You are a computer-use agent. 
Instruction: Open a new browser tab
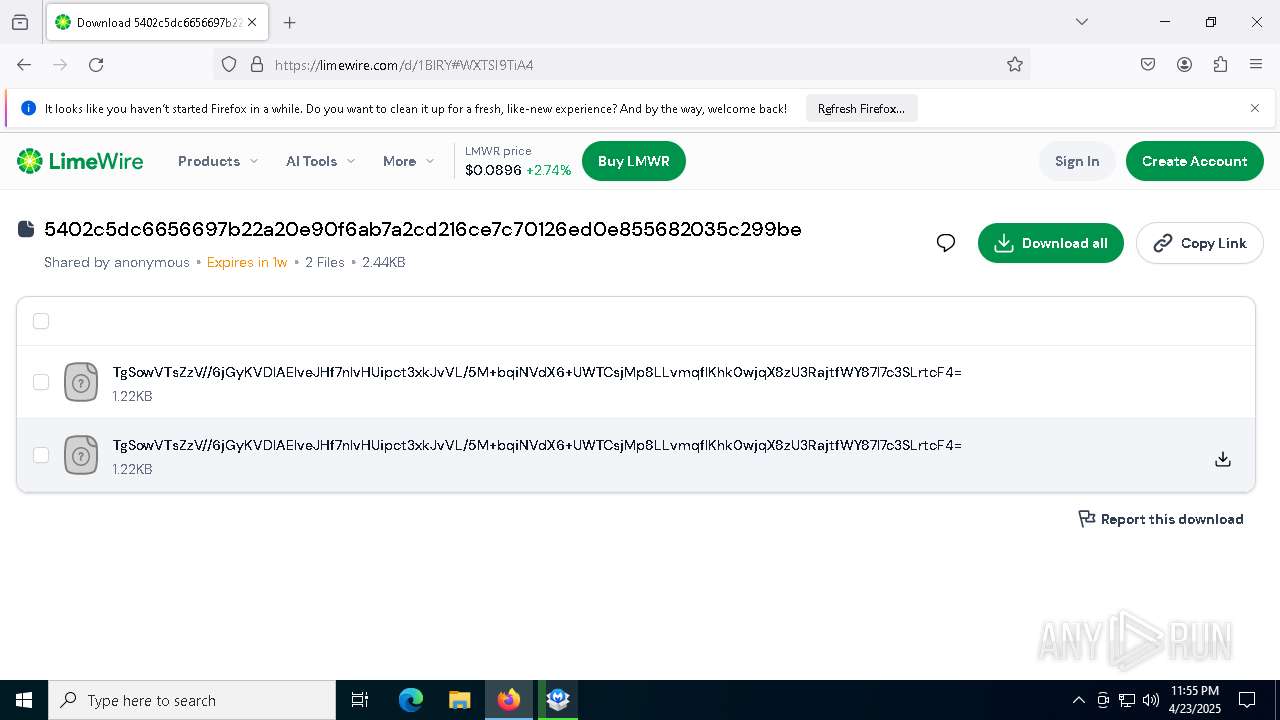(x=289, y=22)
